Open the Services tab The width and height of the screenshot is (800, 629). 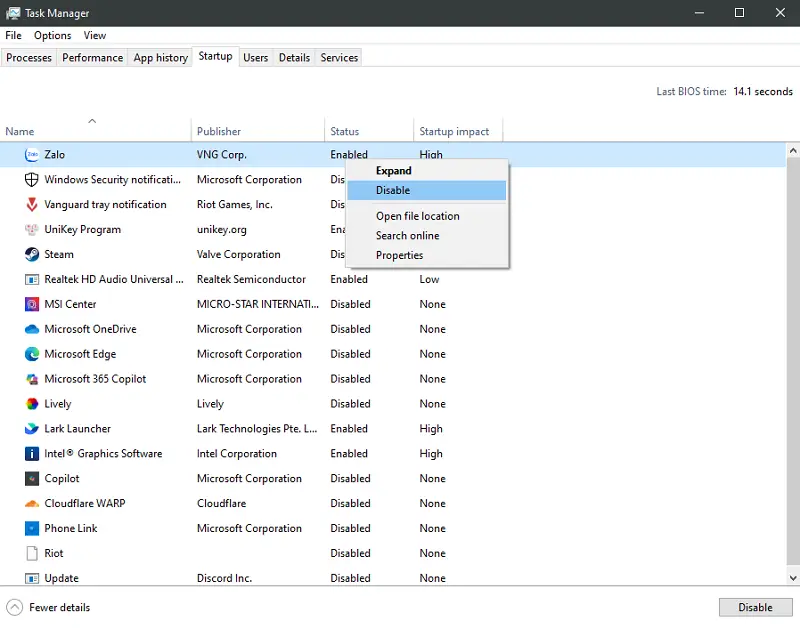click(x=339, y=58)
